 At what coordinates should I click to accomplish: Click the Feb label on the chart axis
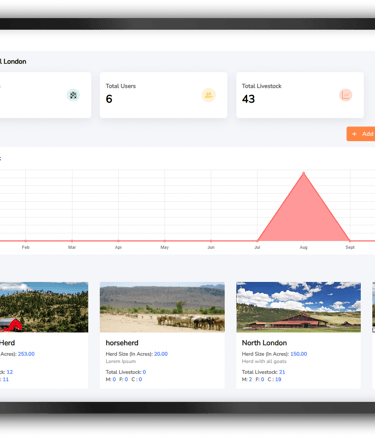[26, 247]
